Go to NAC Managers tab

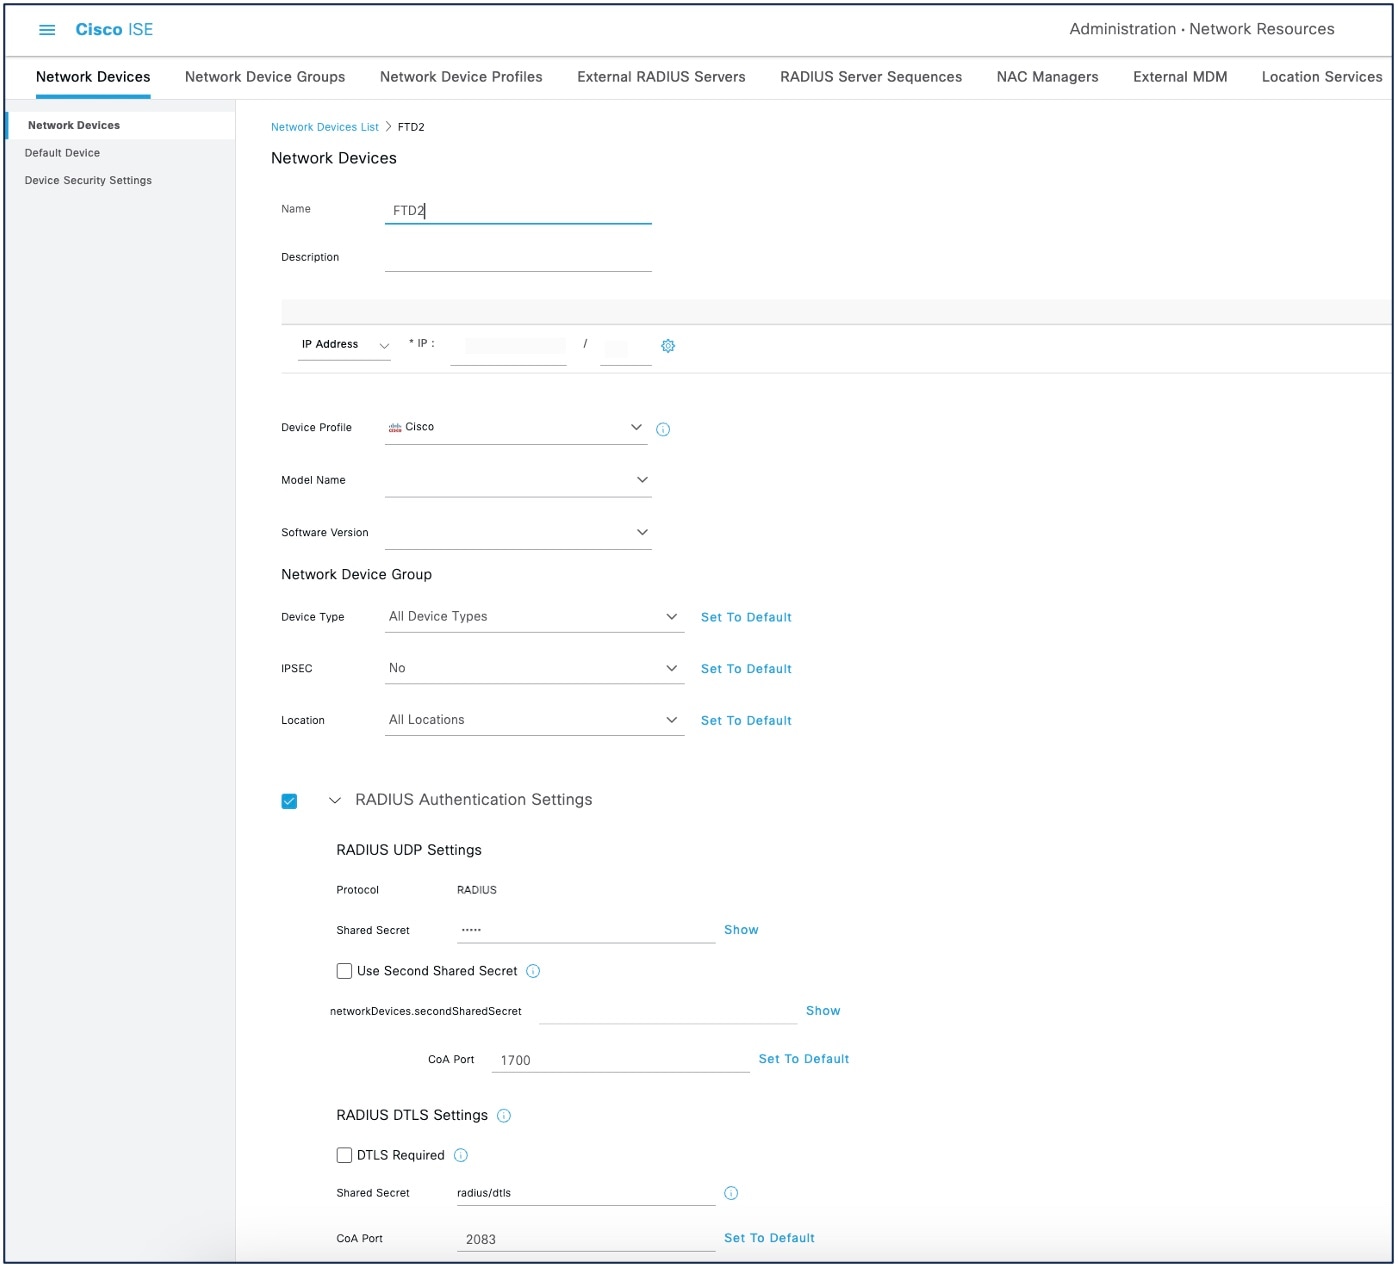[x=1047, y=77]
